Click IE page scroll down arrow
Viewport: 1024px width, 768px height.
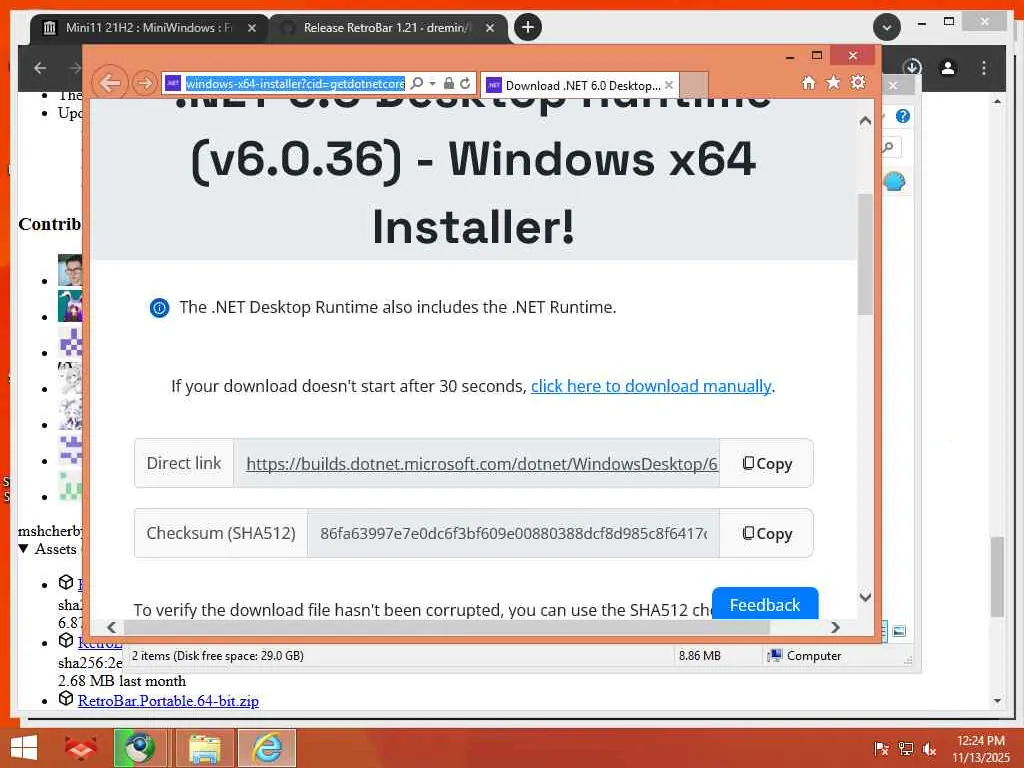(865, 597)
